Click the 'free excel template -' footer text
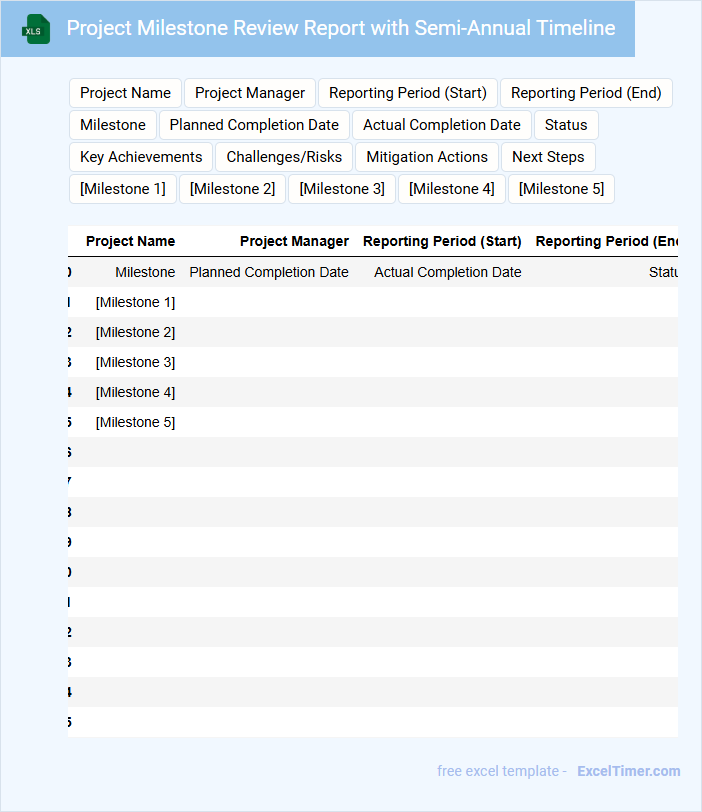 [502, 772]
